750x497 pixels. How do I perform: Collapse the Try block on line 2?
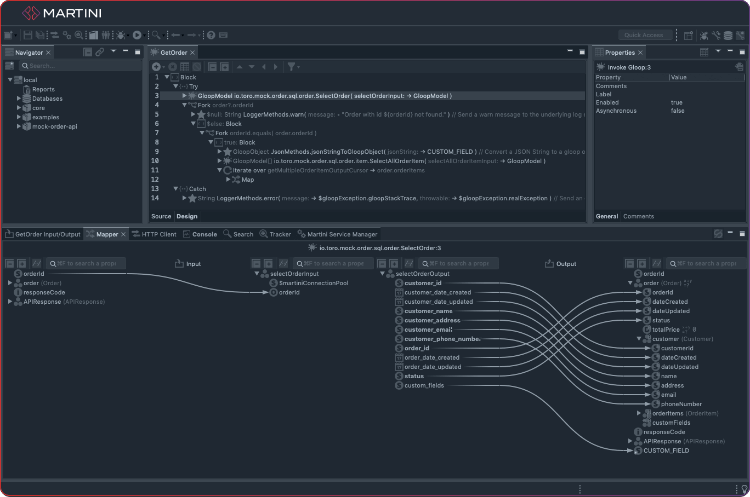175,86
